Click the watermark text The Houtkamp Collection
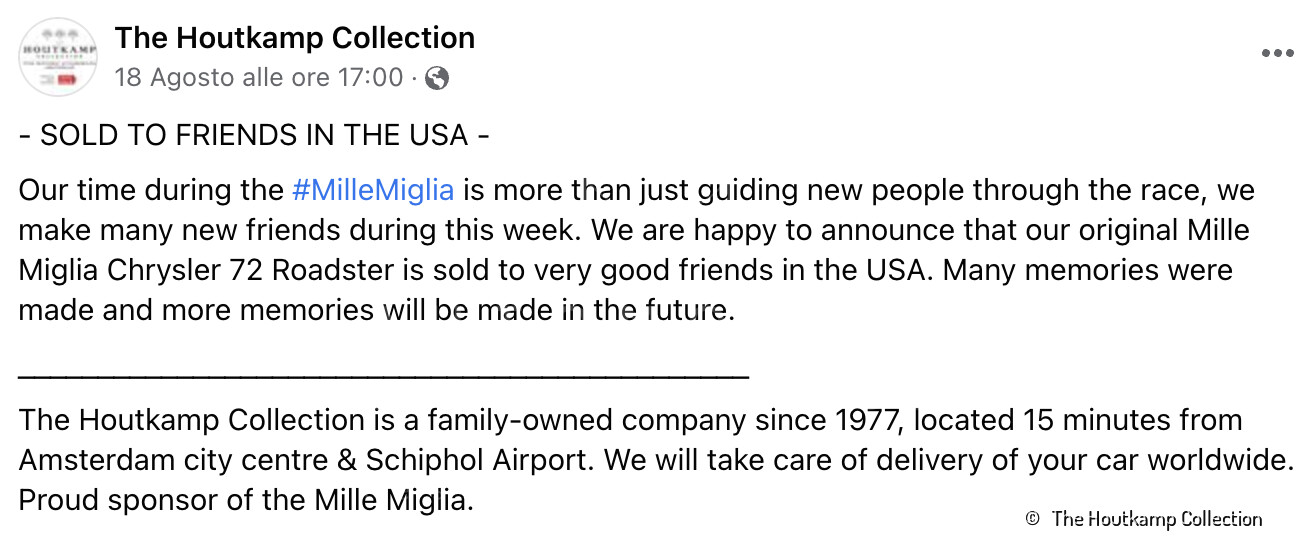 (1157, 519)
